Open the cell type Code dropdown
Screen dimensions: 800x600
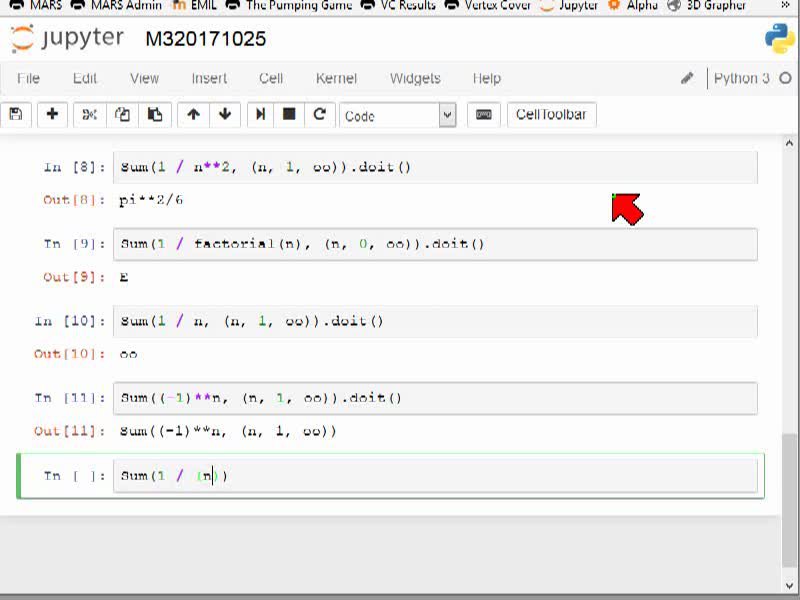(397, 115)
